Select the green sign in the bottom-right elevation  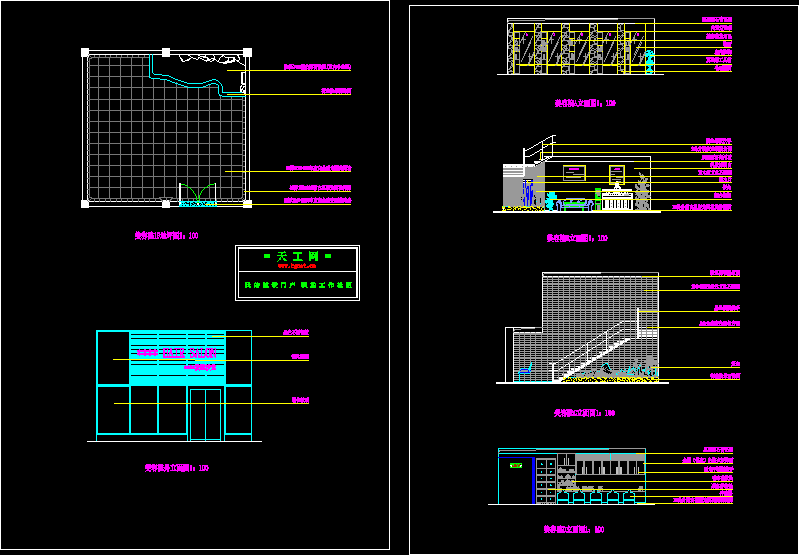[516, 465]
